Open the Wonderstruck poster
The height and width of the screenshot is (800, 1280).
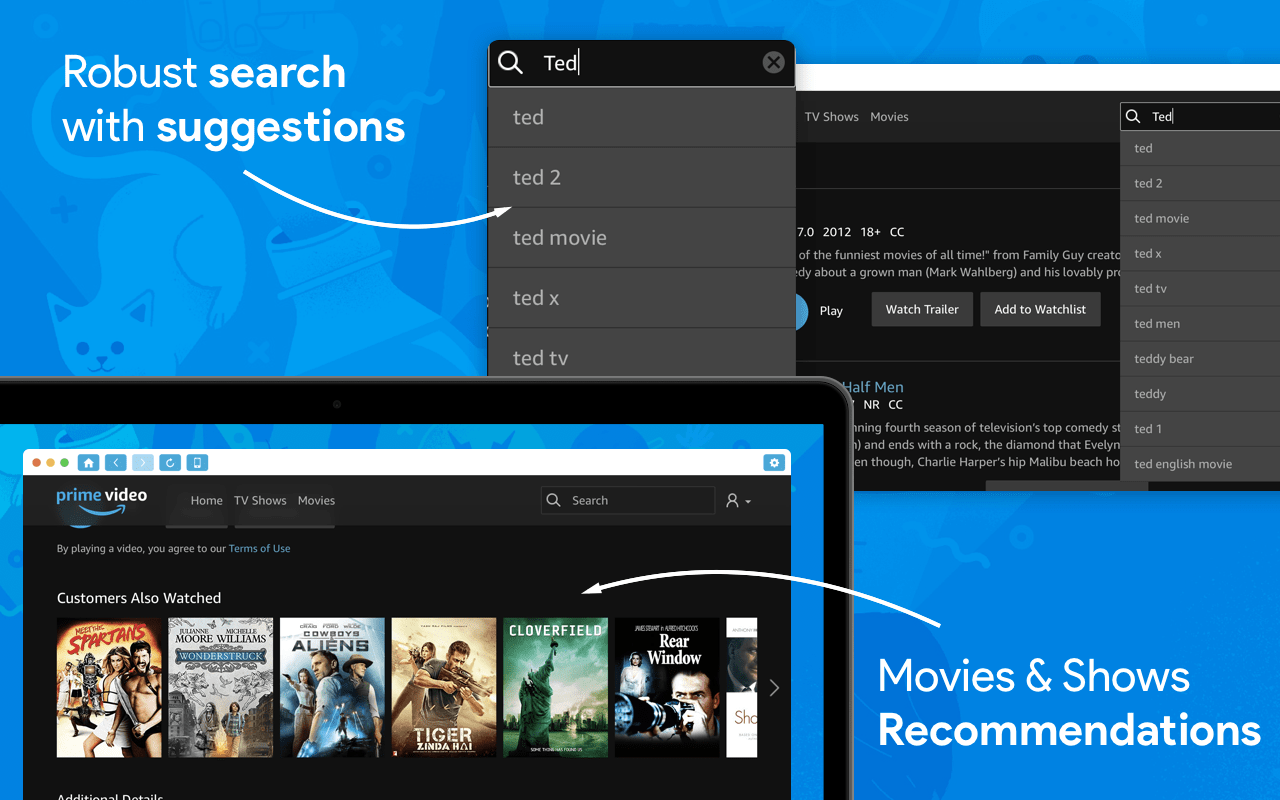point(221,687)
